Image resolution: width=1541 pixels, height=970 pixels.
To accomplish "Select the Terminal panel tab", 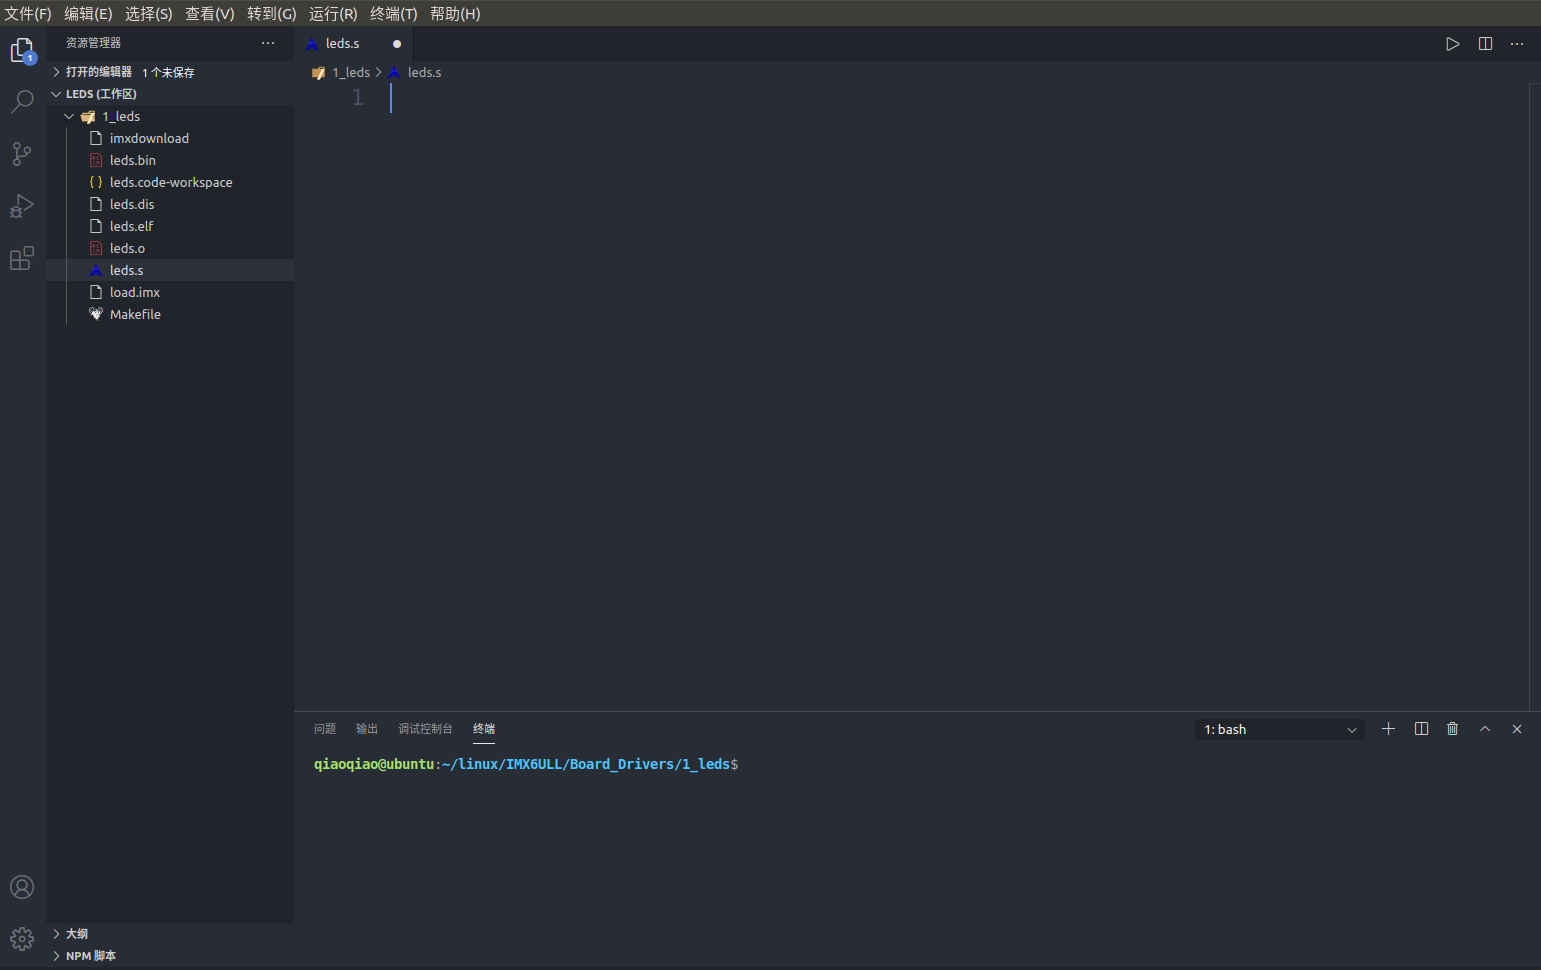I will (x=484, y=729).
